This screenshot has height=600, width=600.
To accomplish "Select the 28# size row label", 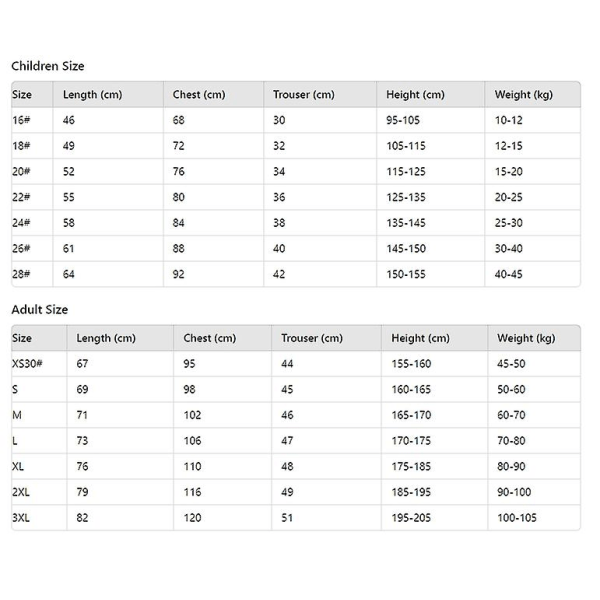I will [x=21, y=274].
